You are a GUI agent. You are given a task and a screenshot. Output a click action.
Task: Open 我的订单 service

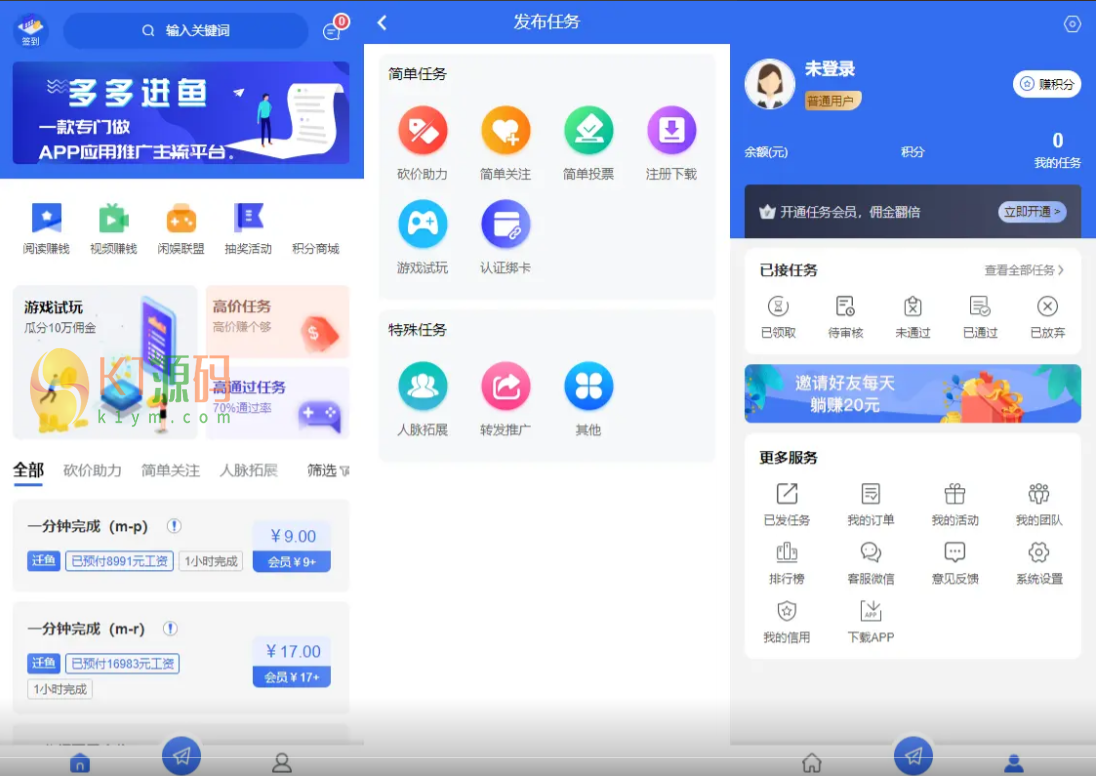(x=870, y=504)
